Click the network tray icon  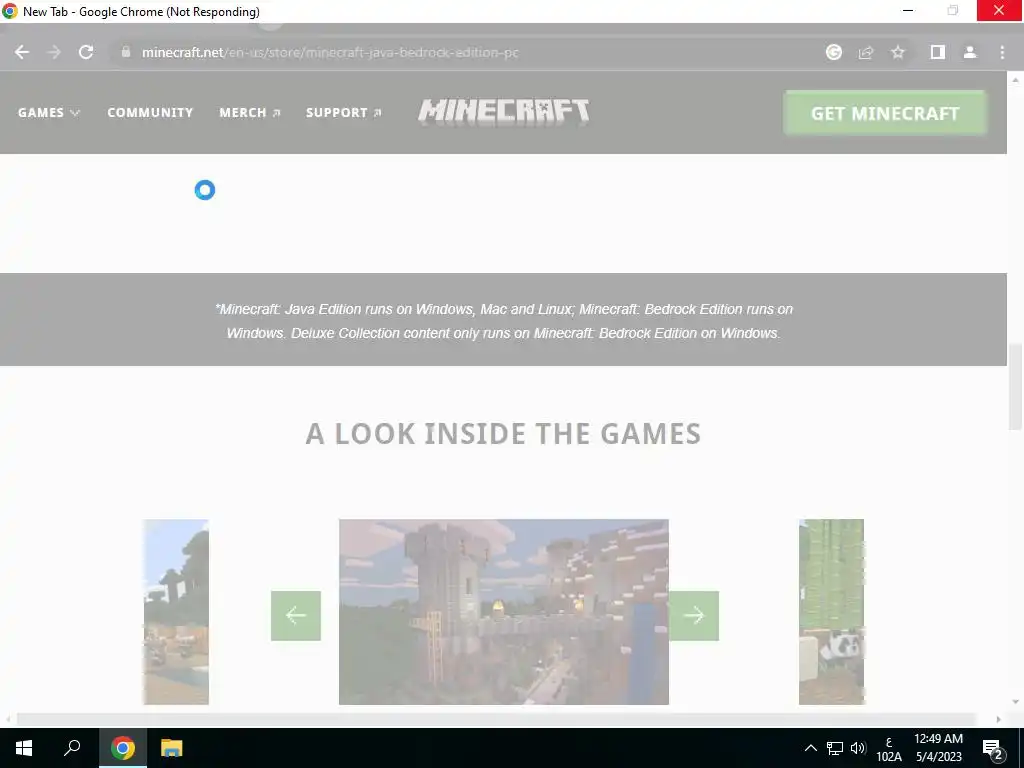point(835,748)
